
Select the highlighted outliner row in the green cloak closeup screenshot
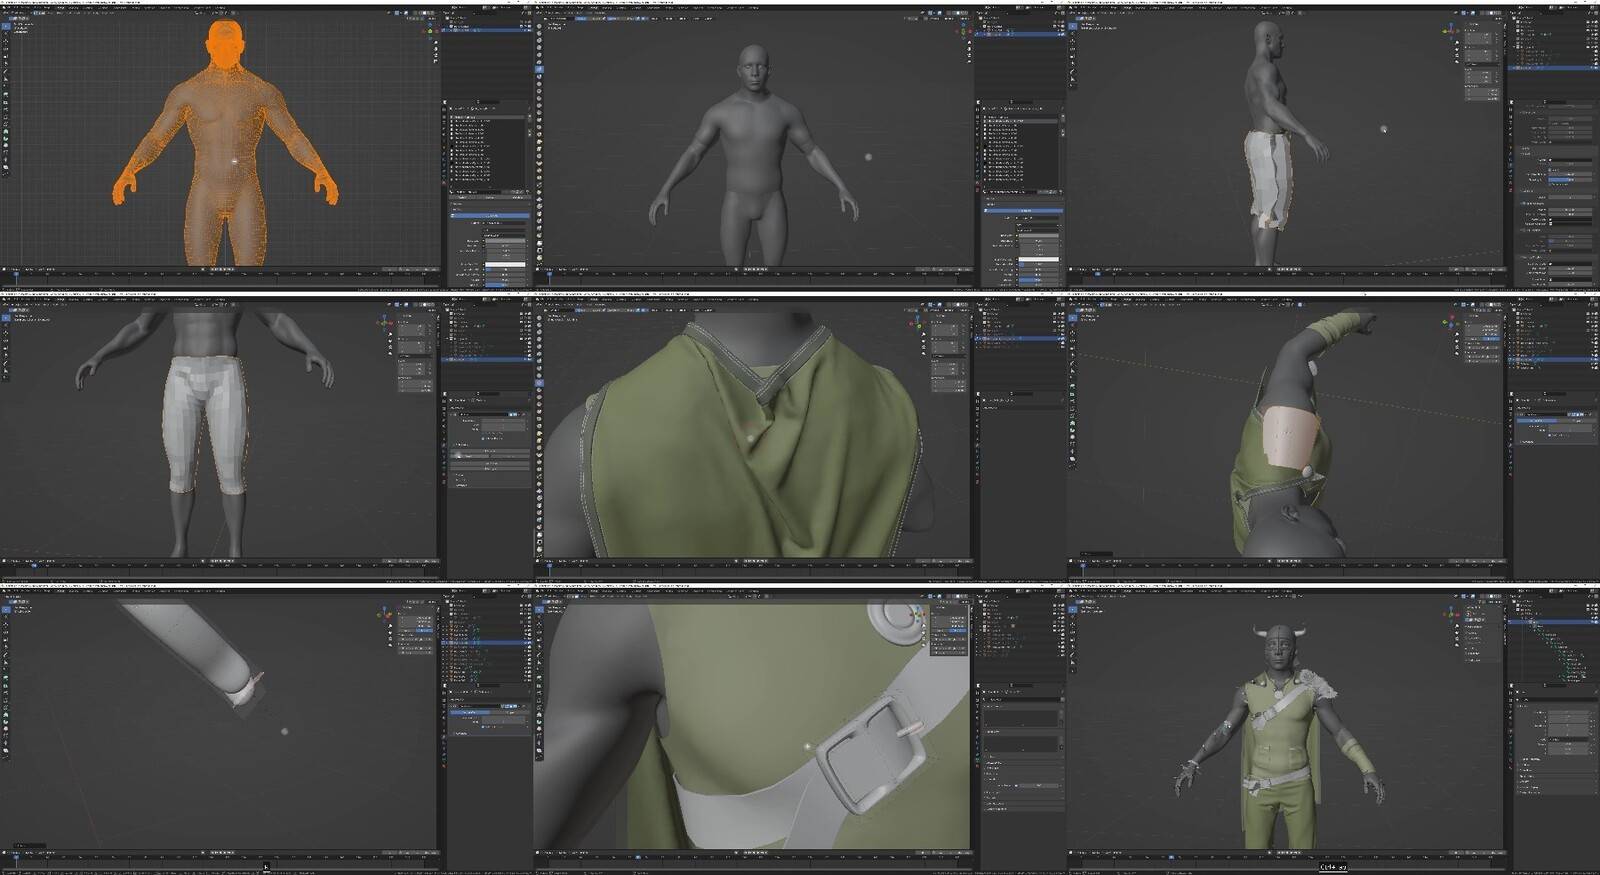[1020, 340]
